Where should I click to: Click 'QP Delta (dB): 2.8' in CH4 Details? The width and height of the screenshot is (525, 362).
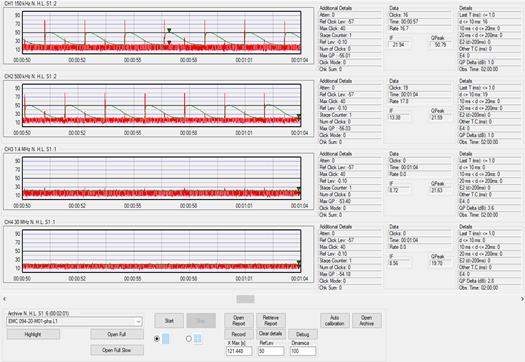(476, 281)
